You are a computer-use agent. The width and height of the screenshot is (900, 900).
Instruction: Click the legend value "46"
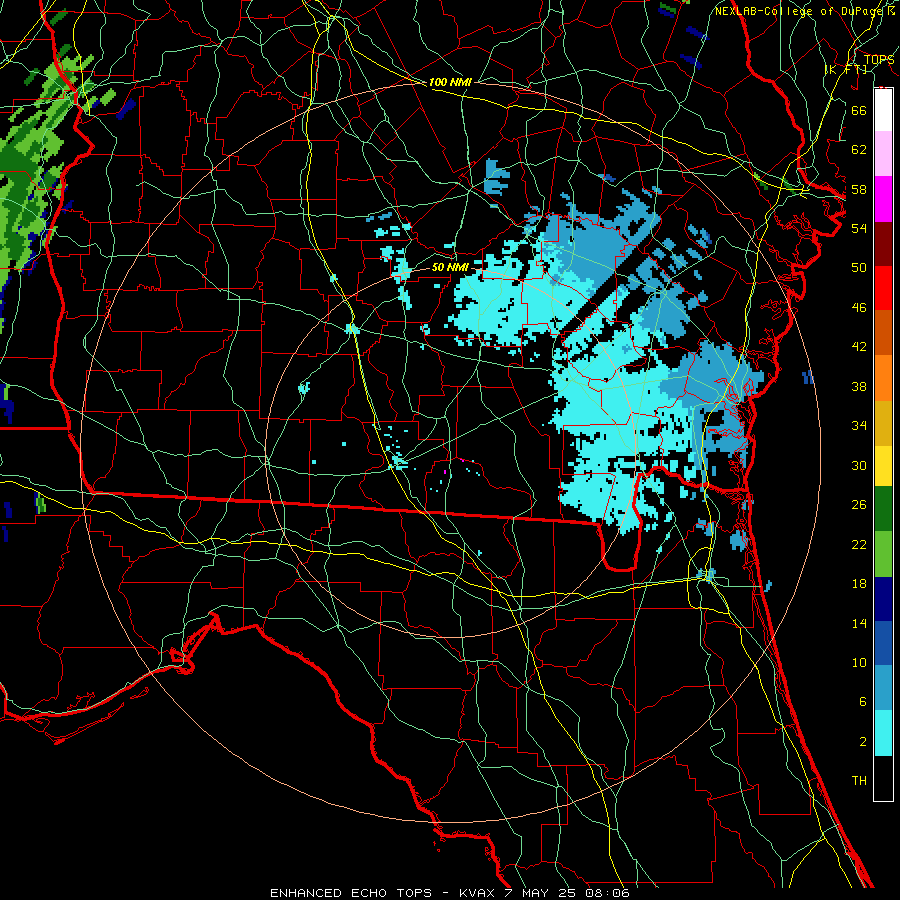[859, 308]
